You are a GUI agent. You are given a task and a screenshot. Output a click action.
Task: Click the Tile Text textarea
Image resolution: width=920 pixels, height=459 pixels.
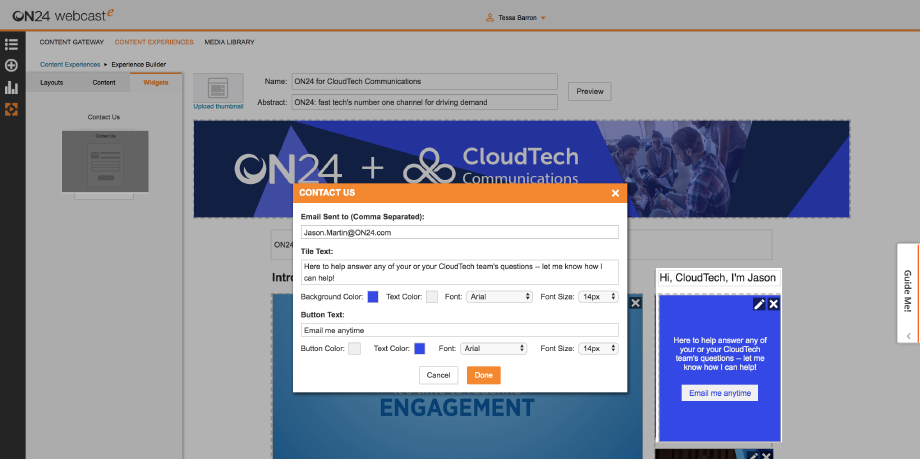tap(459, 271)
